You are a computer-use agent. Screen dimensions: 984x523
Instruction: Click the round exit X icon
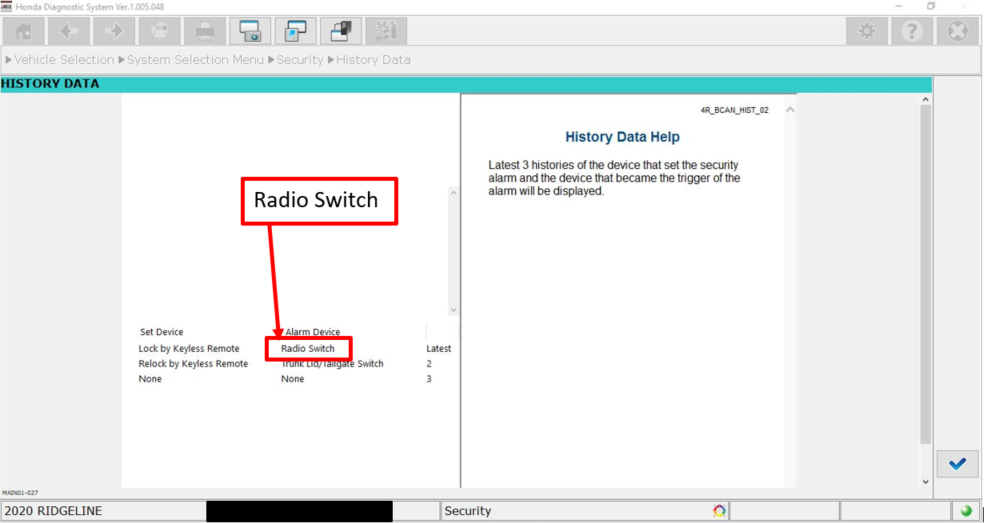click(x=957, y=31)
